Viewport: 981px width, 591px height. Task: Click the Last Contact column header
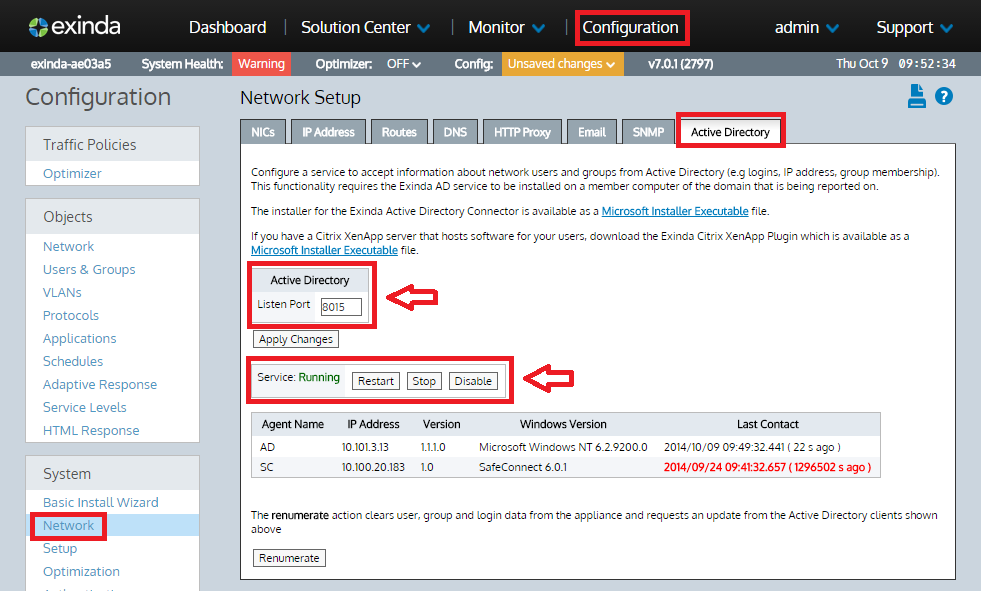pyautogui.click(x=768, y=424)
